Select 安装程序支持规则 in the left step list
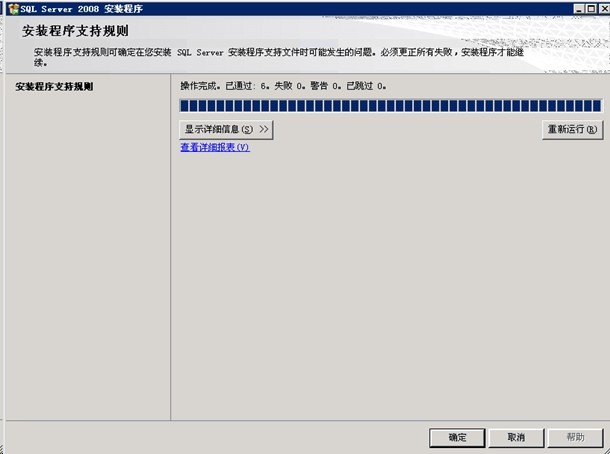This screenshot has height=454, width=610. [x=54, y=86]
